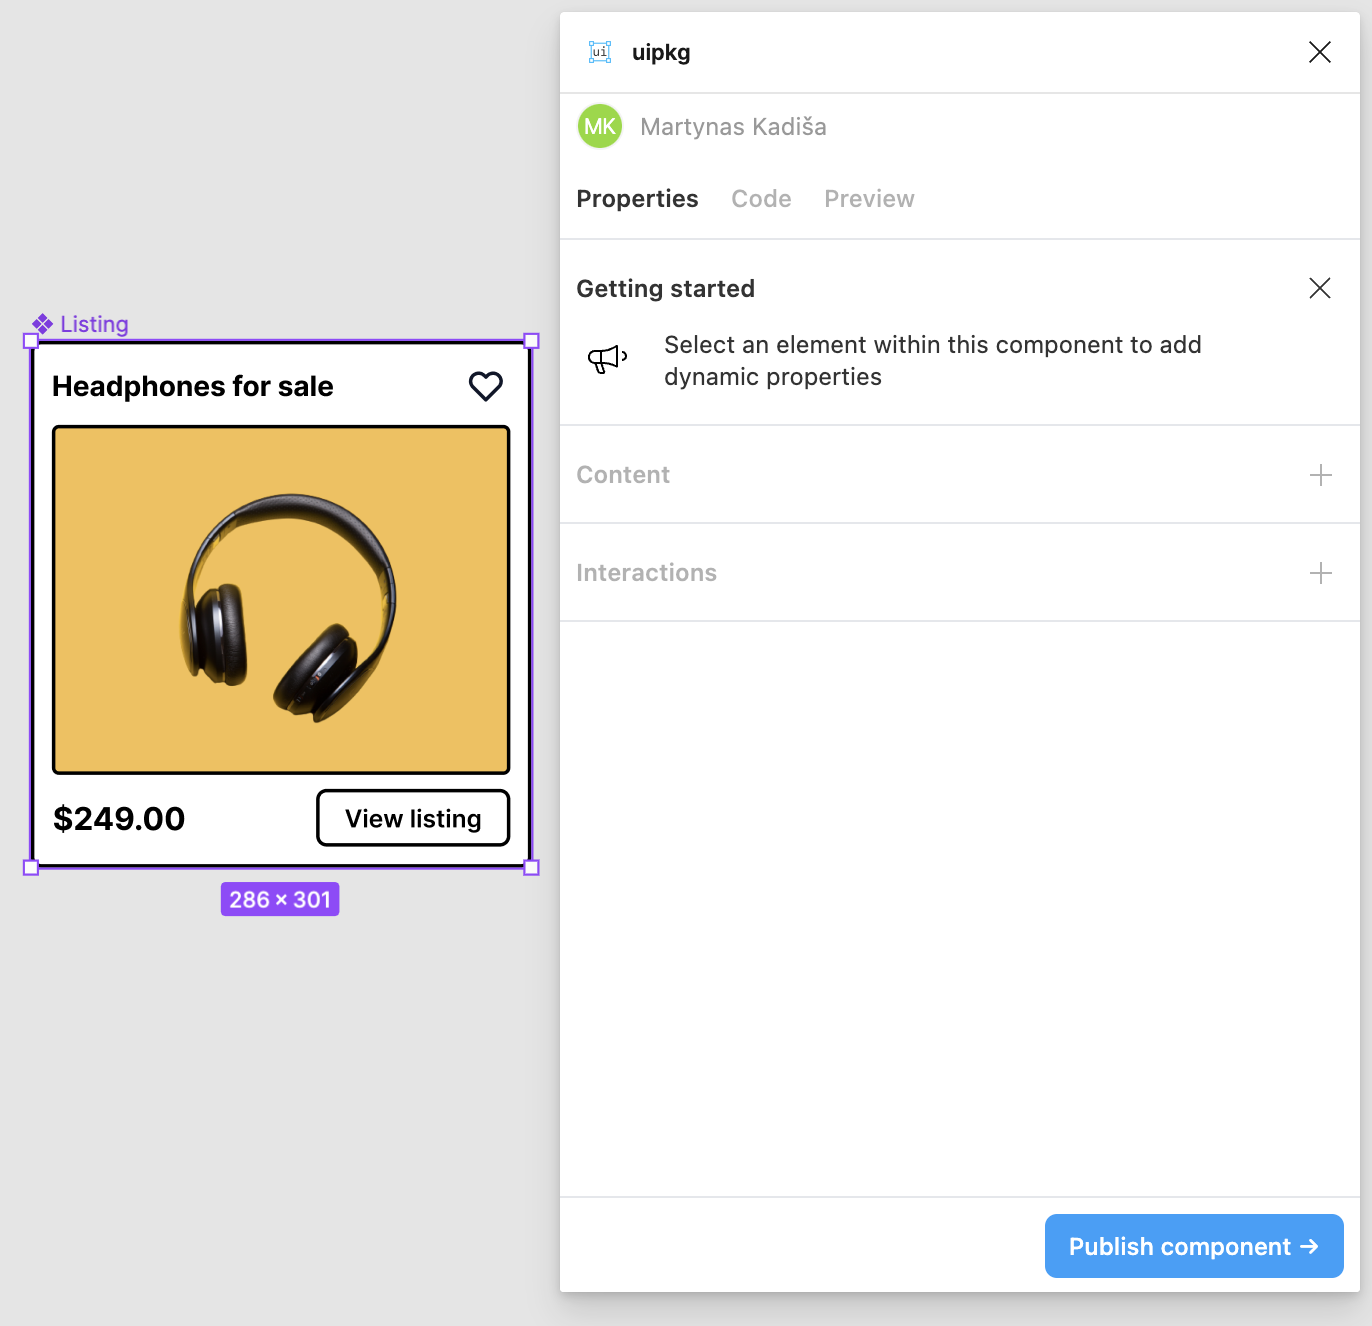Switch to the Code tab
Viewport: 1372px width, 1326px height.
[761, 199]
